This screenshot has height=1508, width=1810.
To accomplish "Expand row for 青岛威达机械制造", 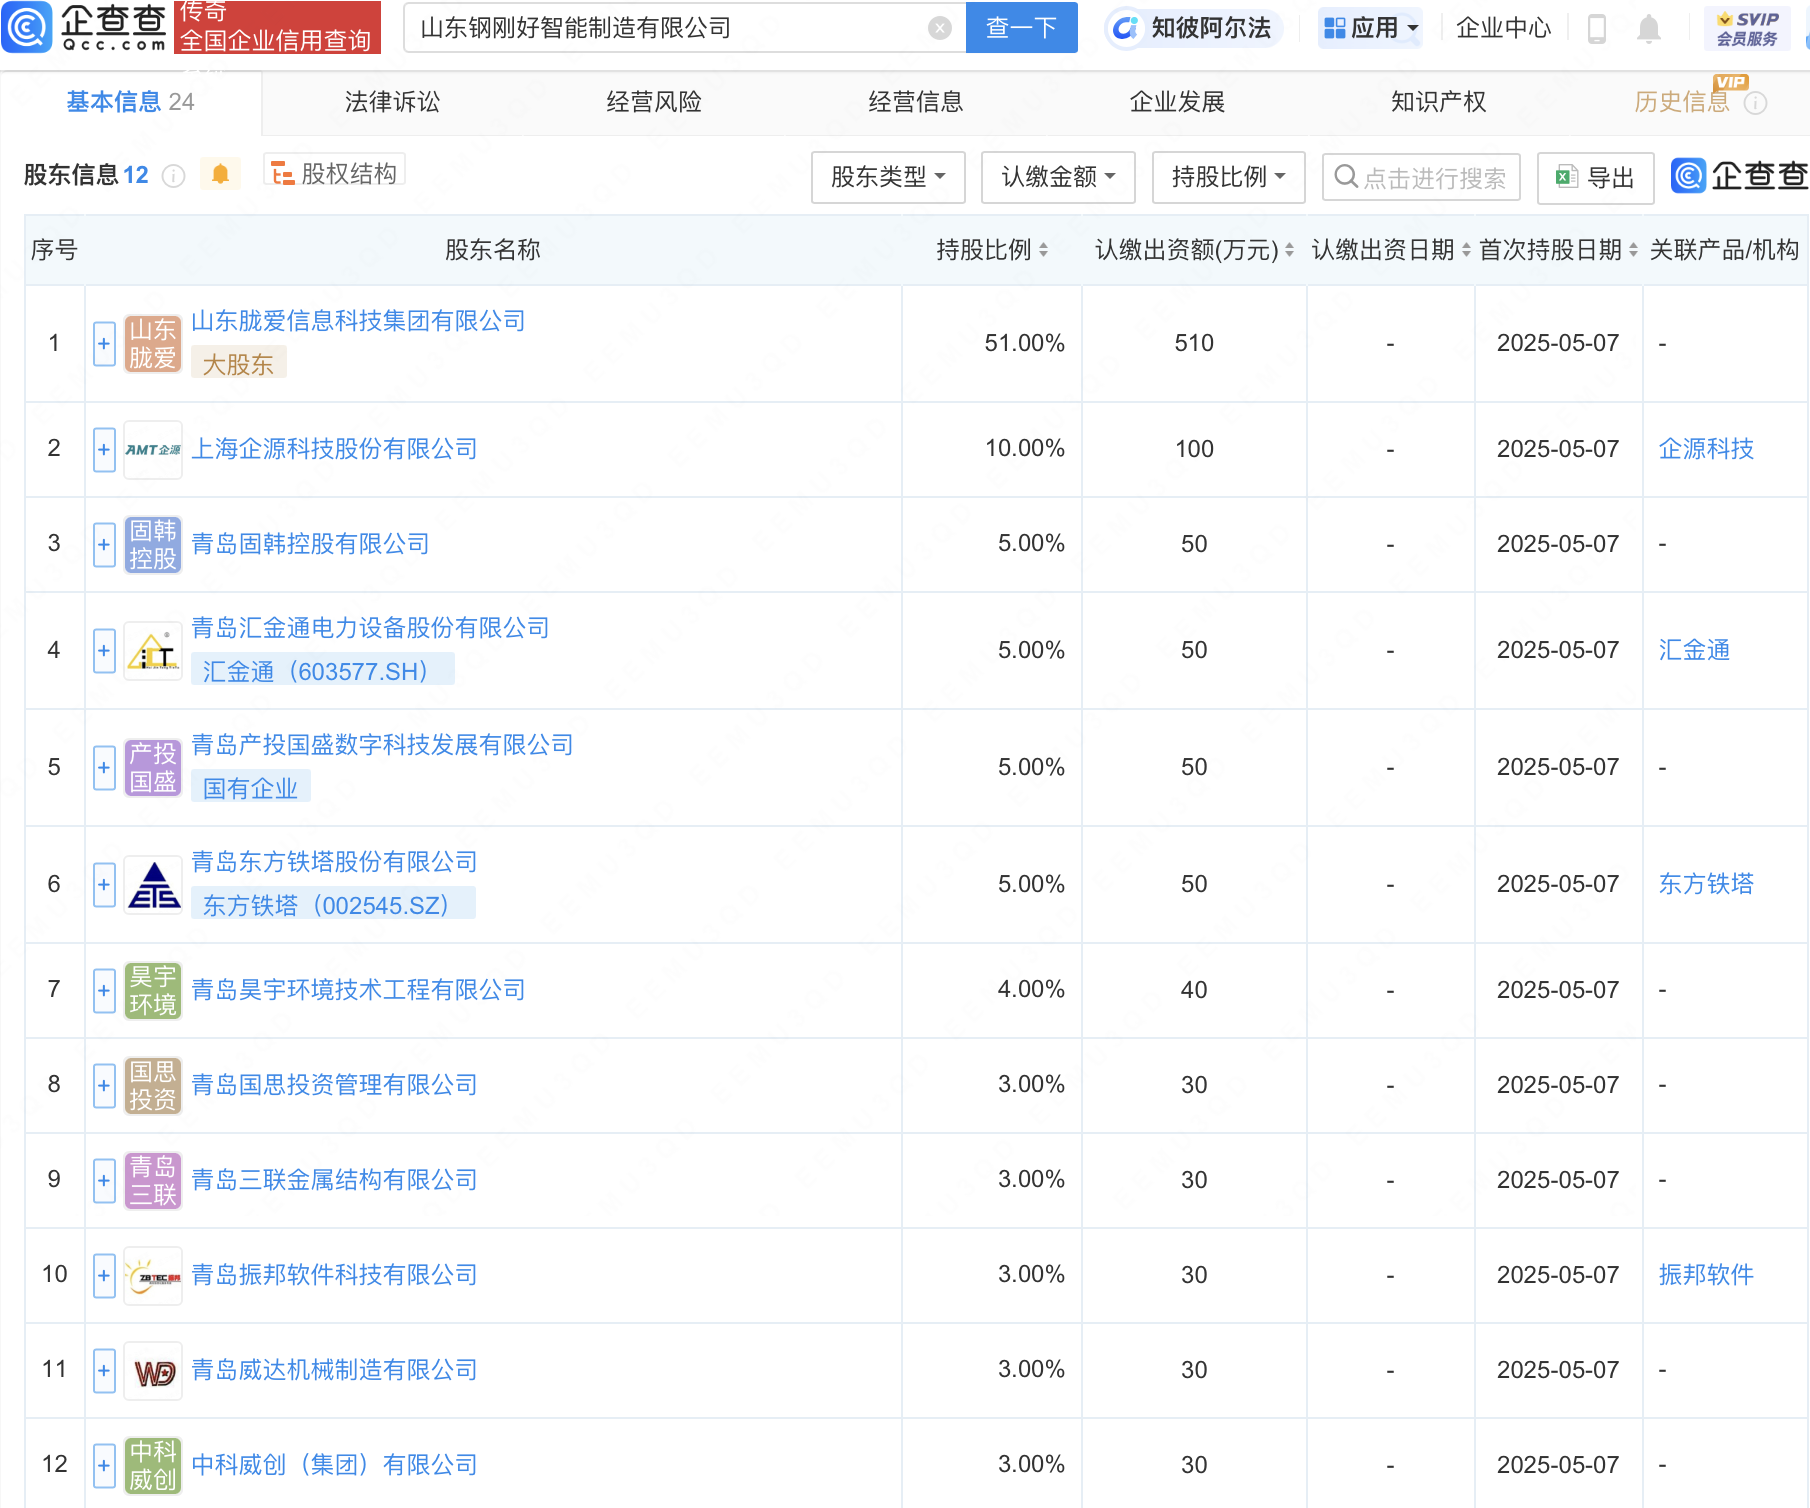I will coord(104,1371).
